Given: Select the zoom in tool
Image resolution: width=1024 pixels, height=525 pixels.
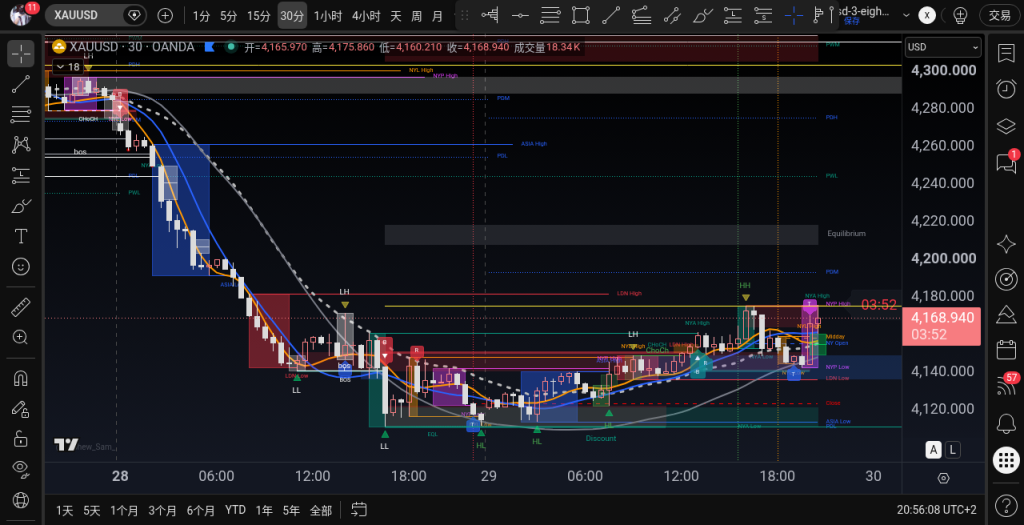Looking at the screenshot, I should [x=21, y=337].
